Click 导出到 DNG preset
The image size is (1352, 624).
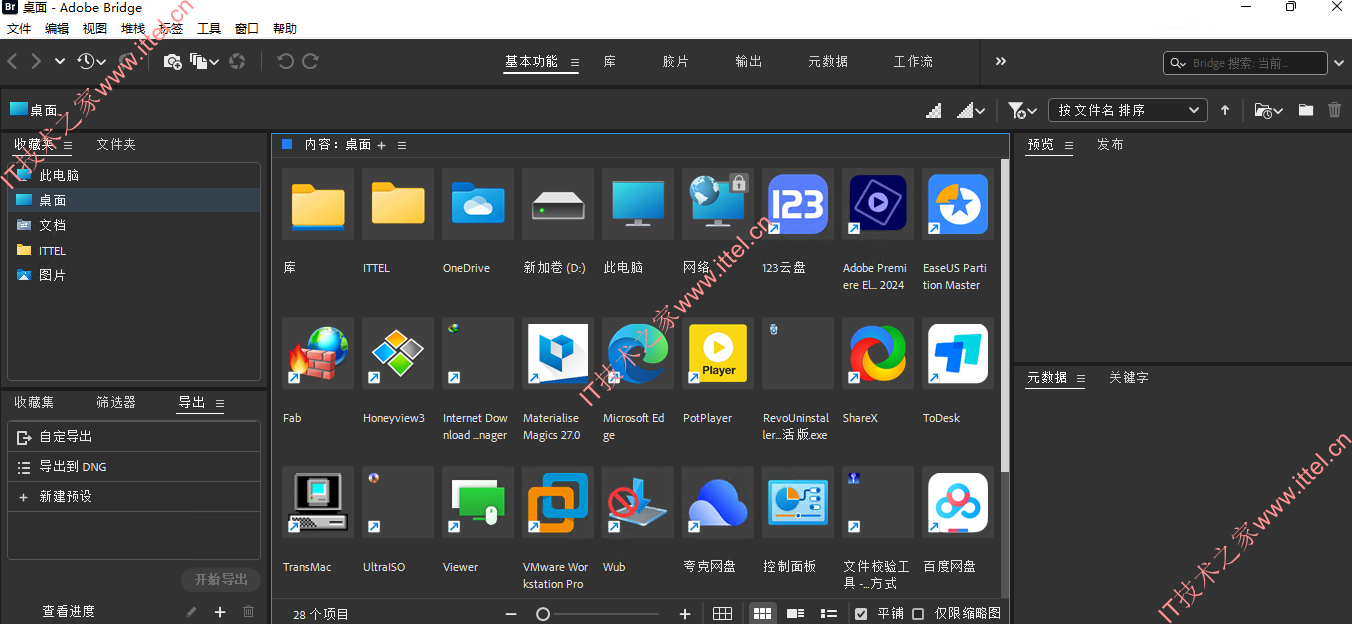point(134,467)
